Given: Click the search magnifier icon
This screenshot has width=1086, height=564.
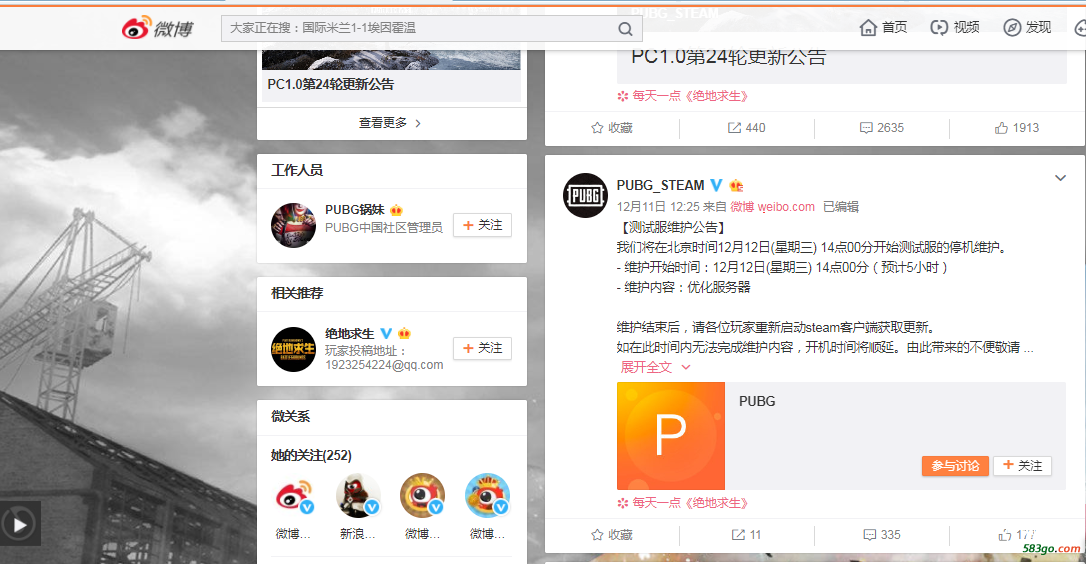Looking at the screenshot, I should tap(625, 28).
